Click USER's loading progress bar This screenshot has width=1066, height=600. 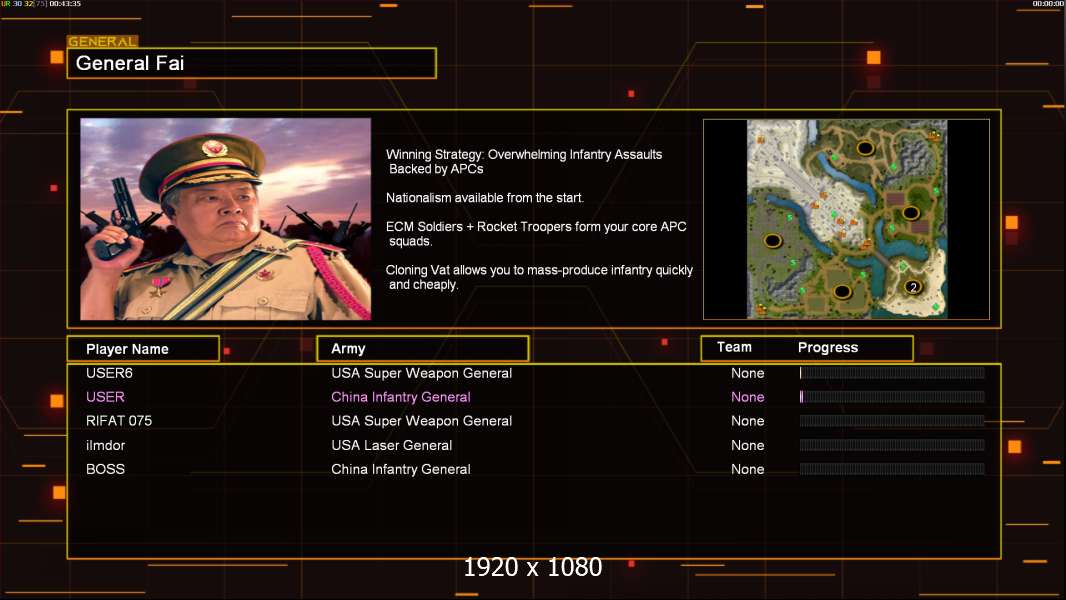(x=892, y=397)
